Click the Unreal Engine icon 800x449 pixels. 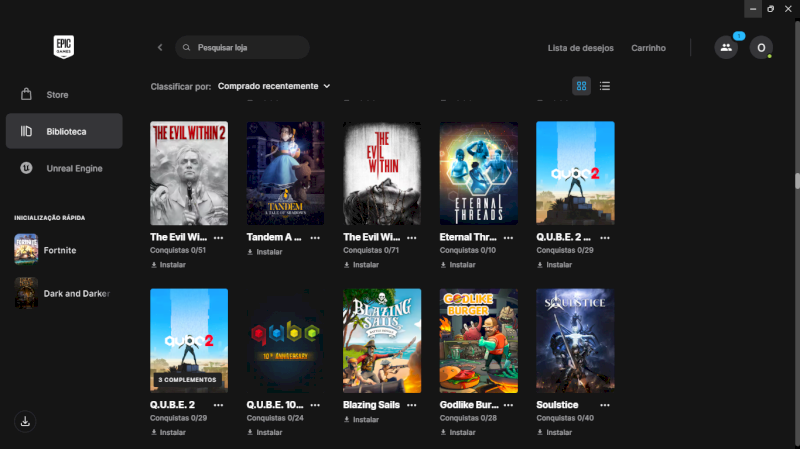coord(26,168)
